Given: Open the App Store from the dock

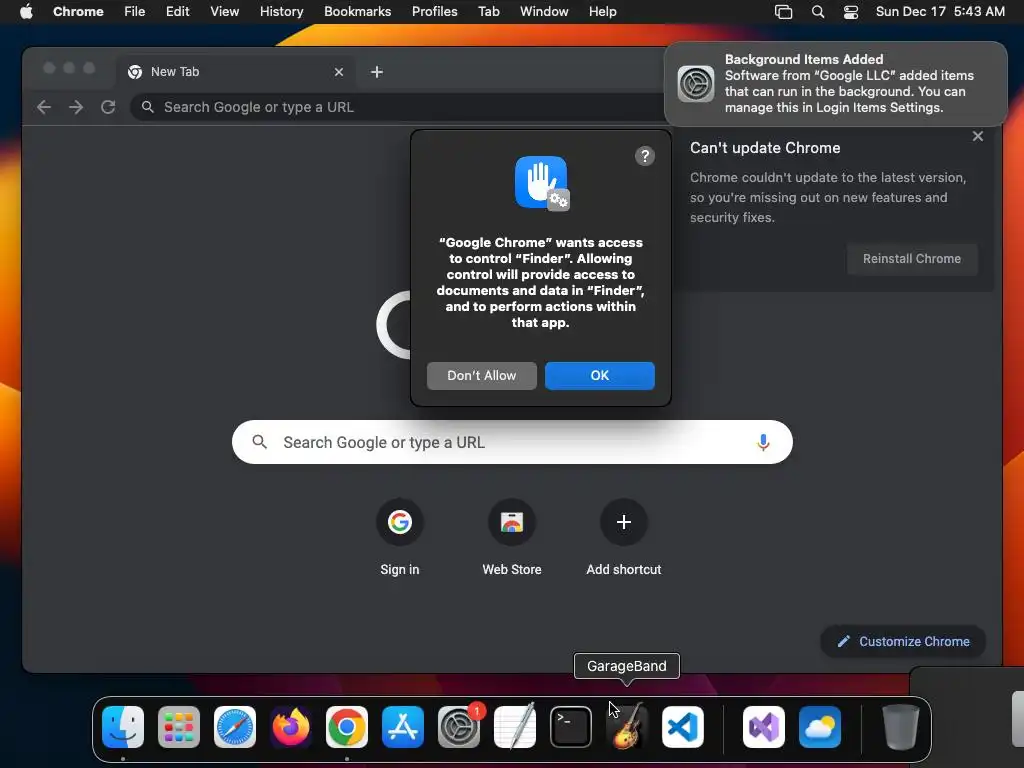Looking at the screenshot, I should pyautogui.click(x=403, y=727).
